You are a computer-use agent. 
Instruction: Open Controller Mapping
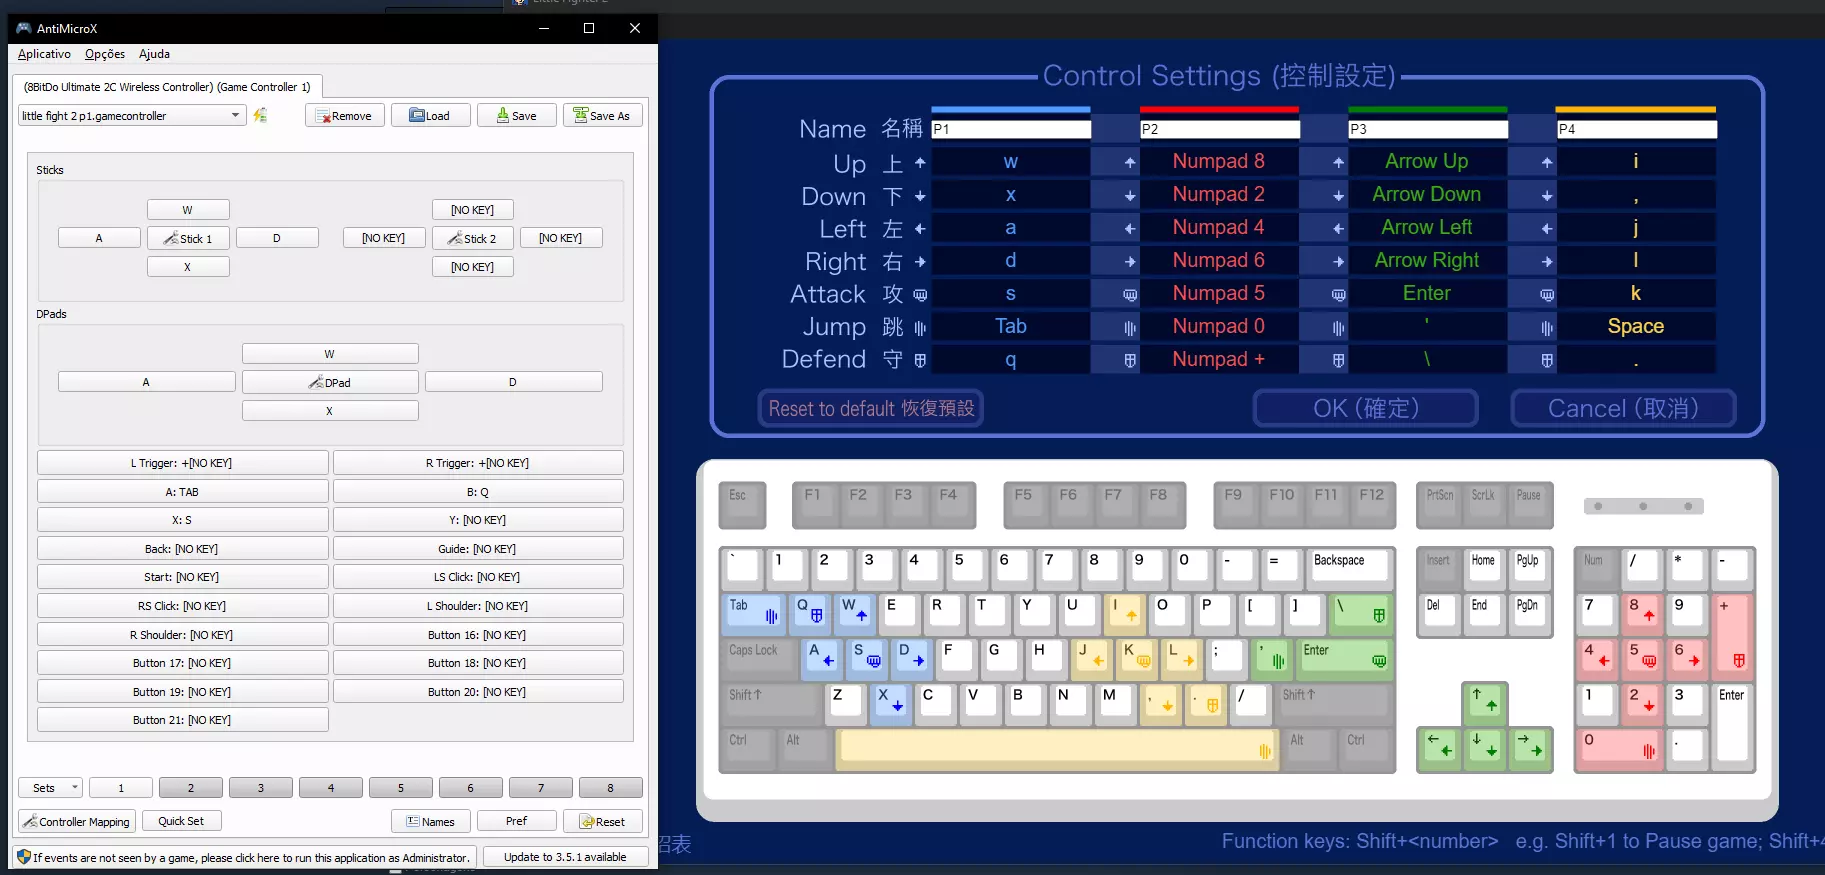click(77, 821)
